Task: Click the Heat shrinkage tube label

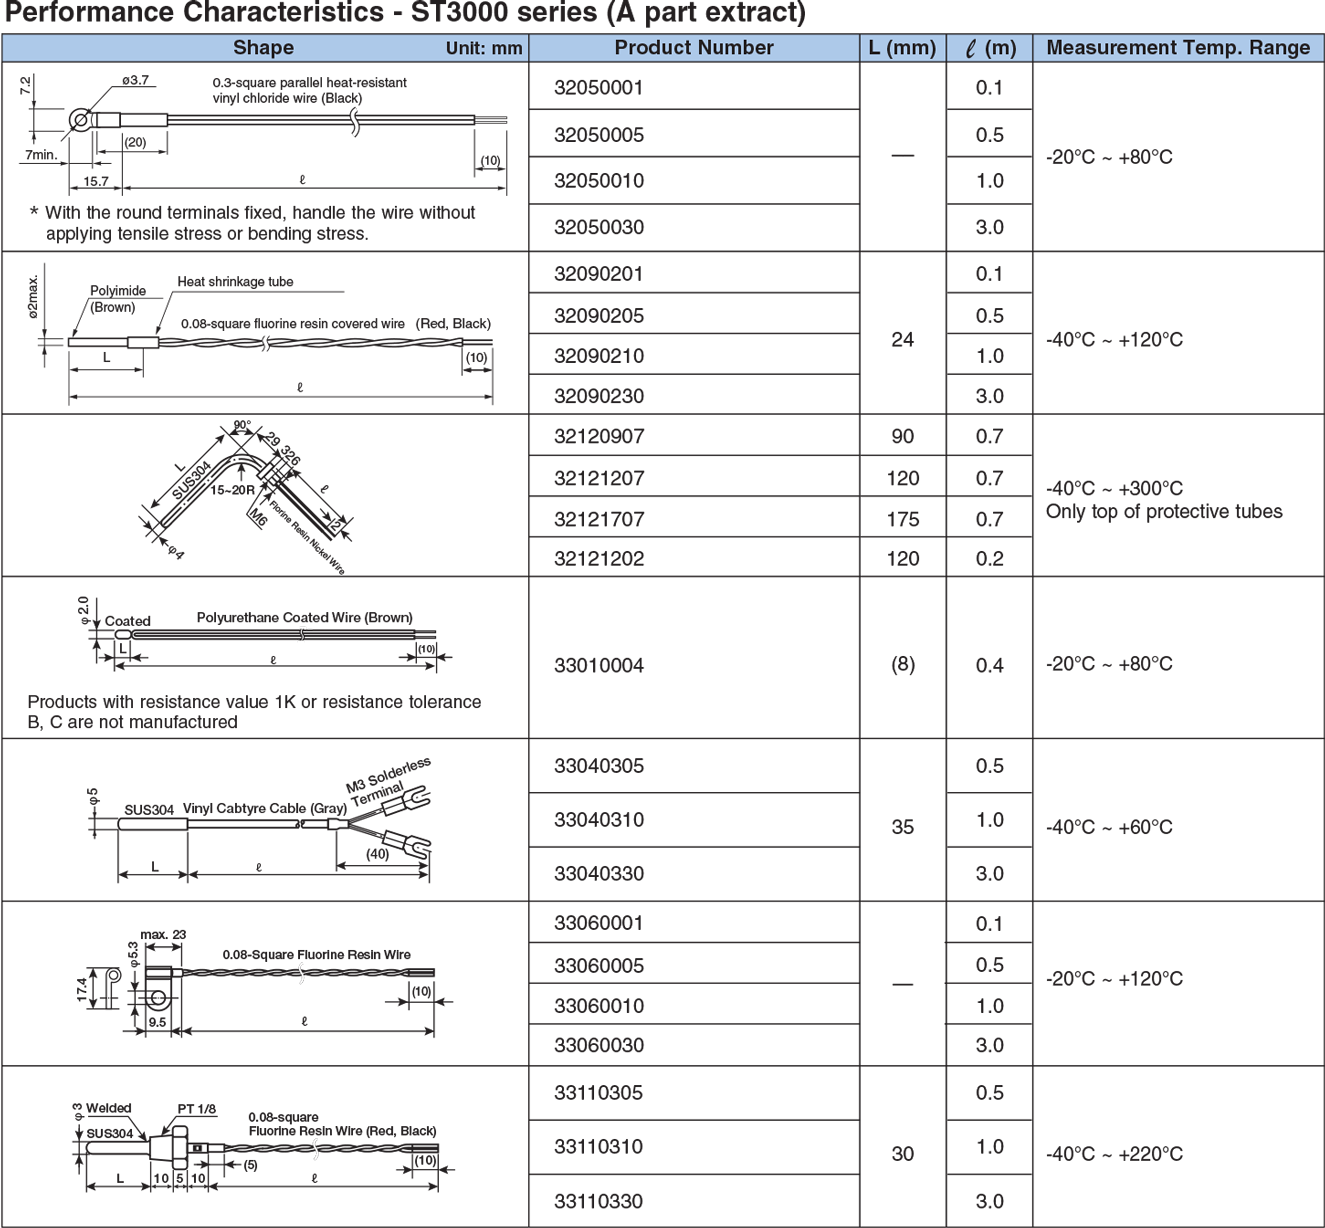Action: click(x=235, y=282)
